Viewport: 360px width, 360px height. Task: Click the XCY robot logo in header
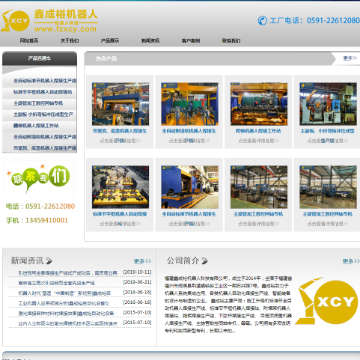(15, 21)
